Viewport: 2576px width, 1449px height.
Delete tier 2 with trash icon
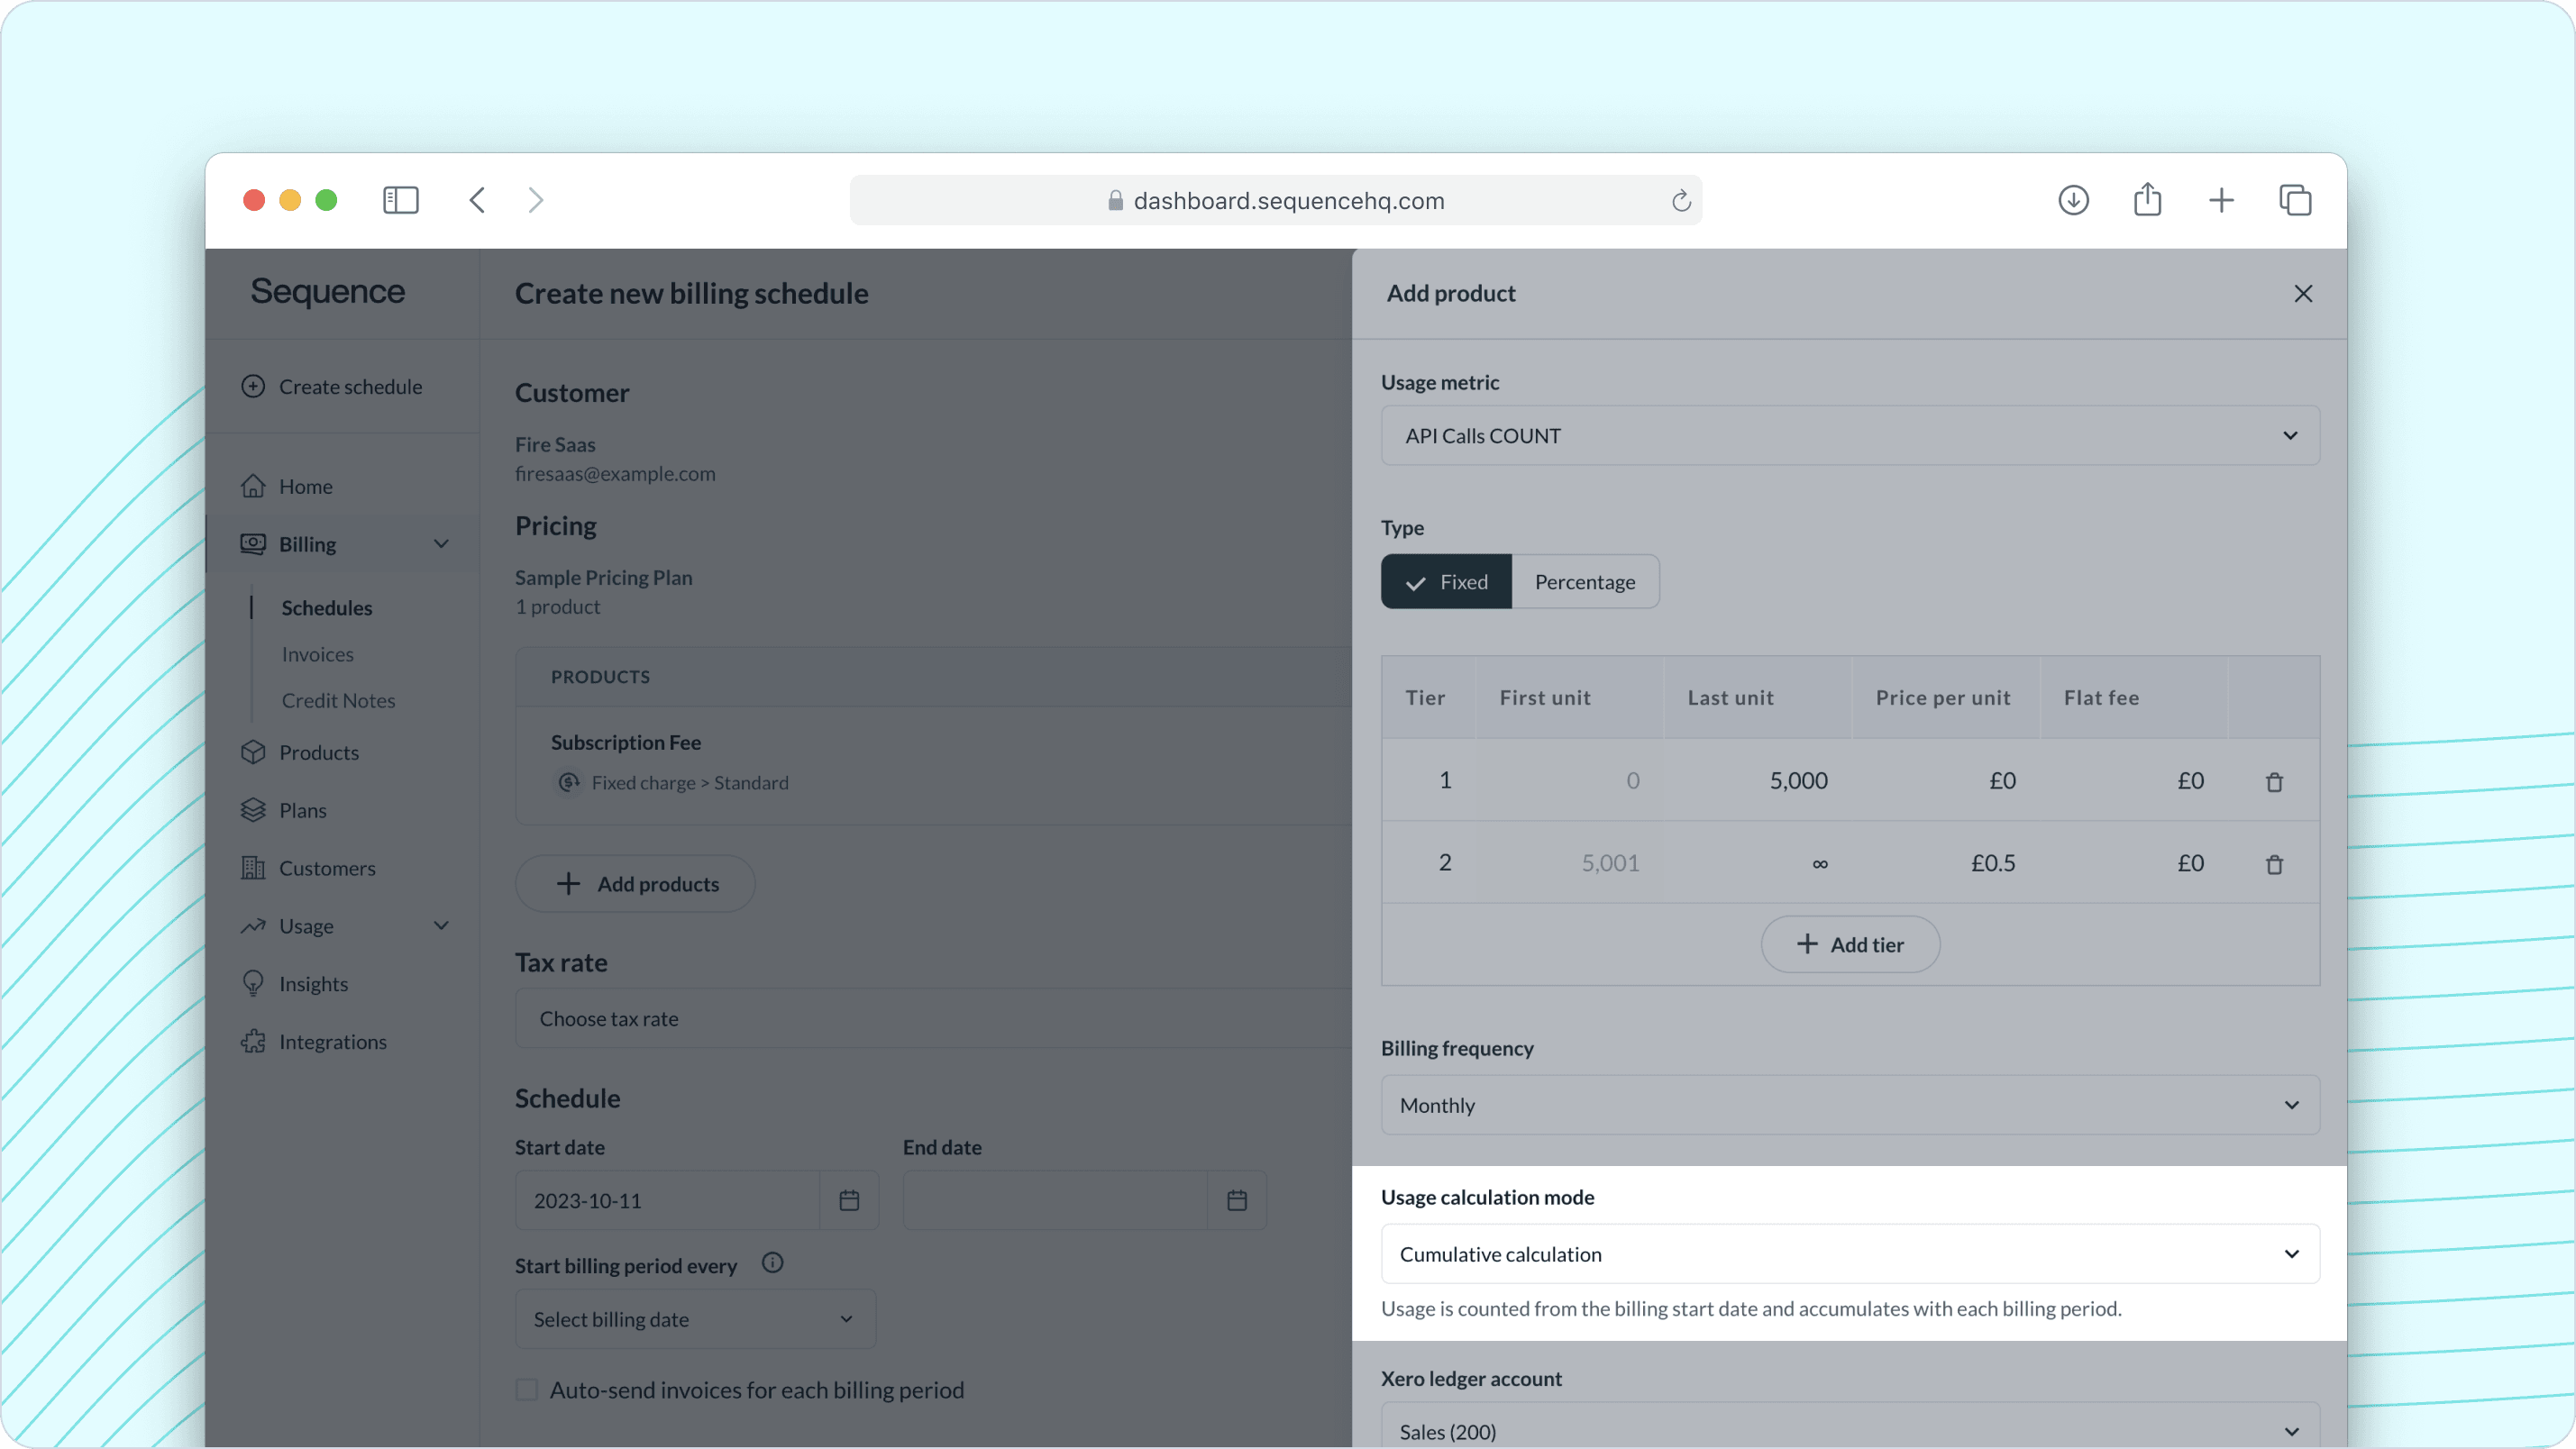point(2274,864)
